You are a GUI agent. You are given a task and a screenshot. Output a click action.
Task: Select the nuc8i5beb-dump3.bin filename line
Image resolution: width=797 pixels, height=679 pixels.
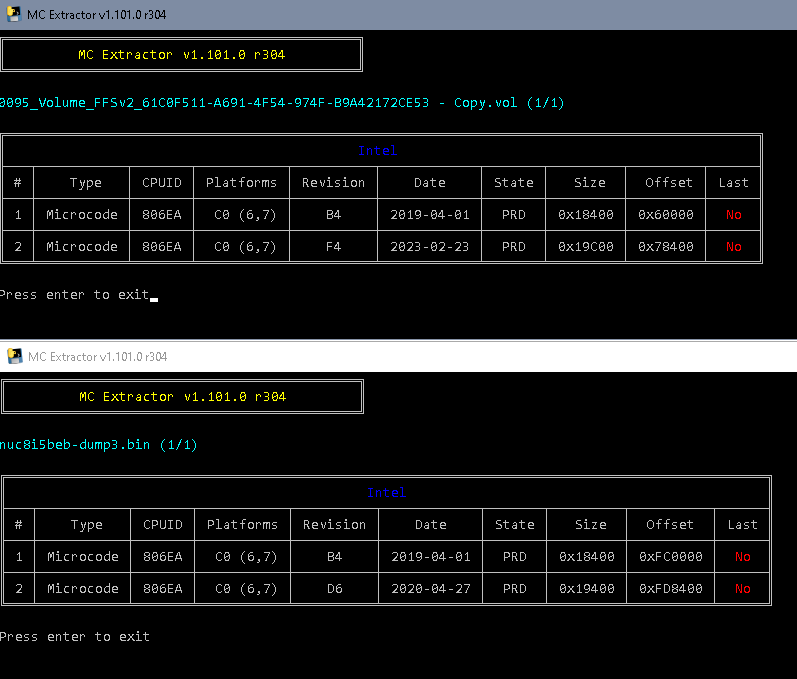pyautogui.click(x=99, y=445)
